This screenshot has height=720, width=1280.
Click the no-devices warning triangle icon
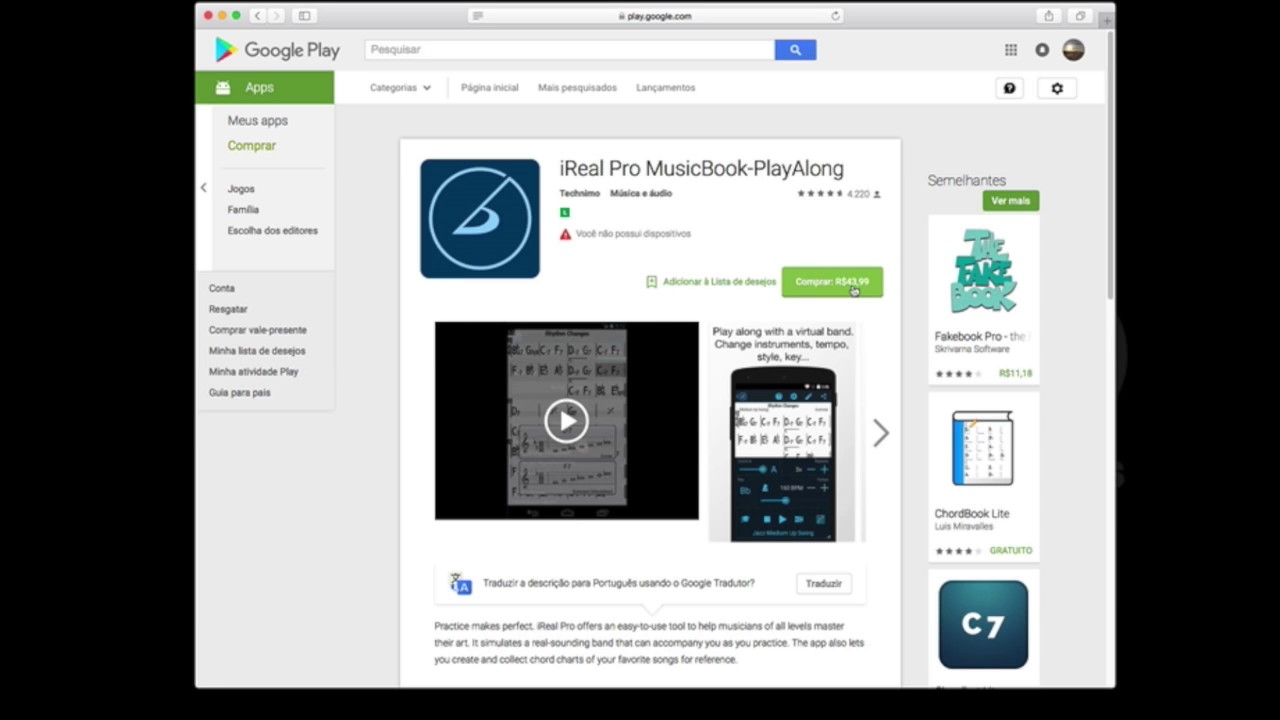tap(565, 234)
